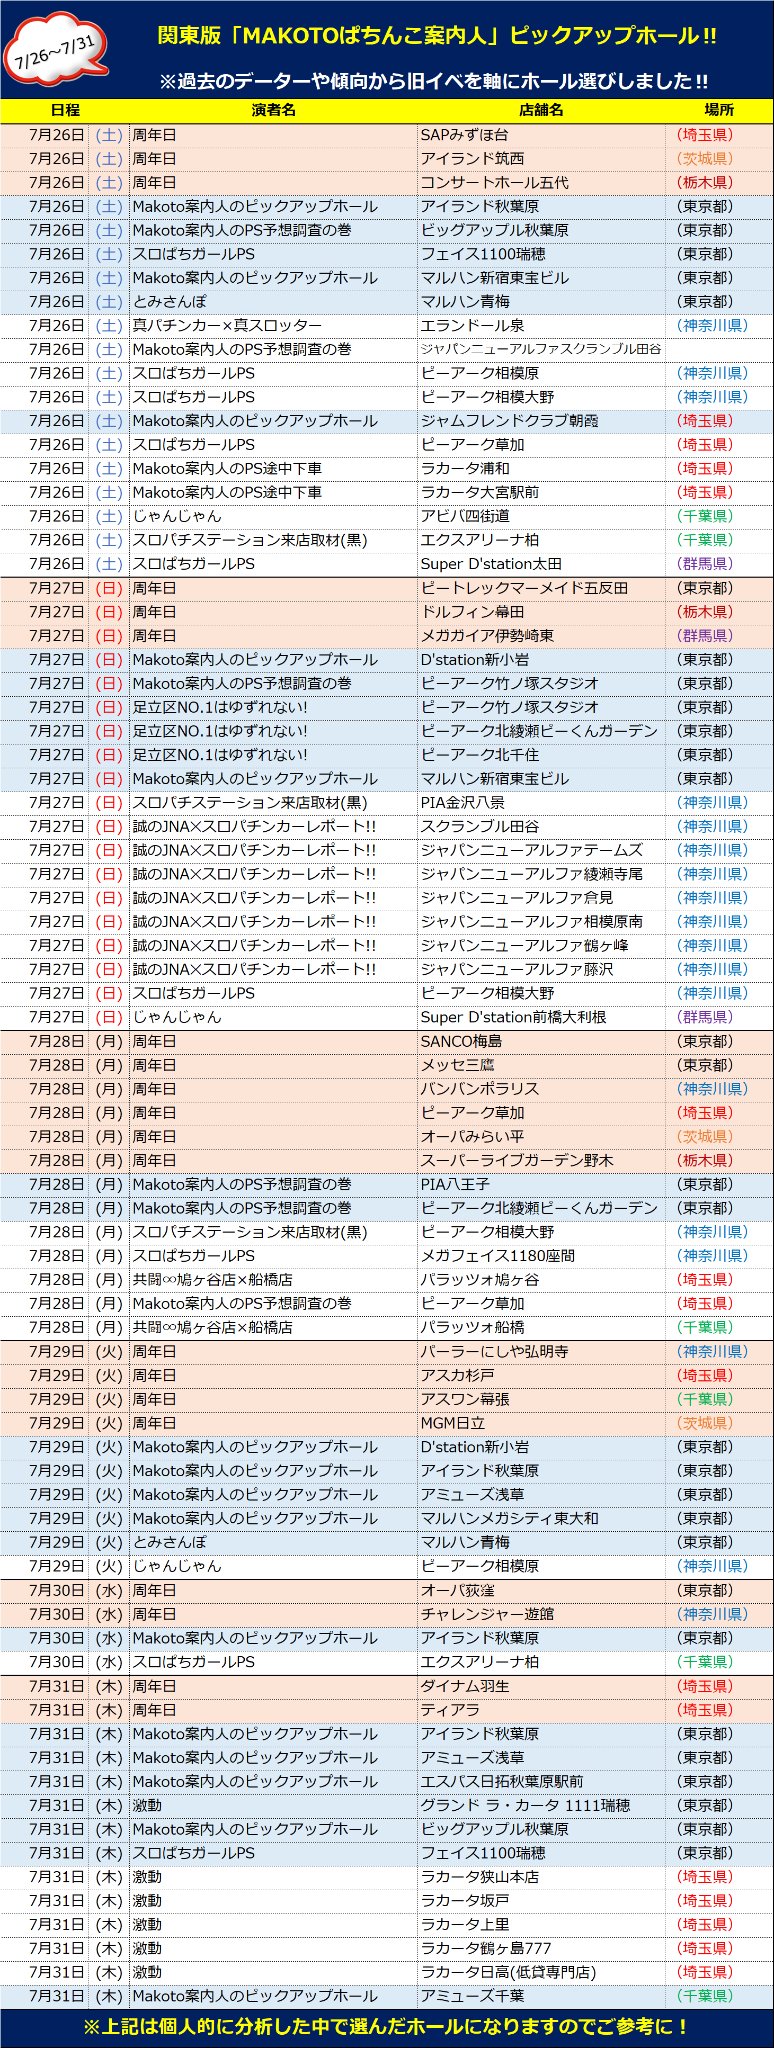Select the ラカータ坂戸 store cell
774x2048 pixels.
pos(541,1900)
